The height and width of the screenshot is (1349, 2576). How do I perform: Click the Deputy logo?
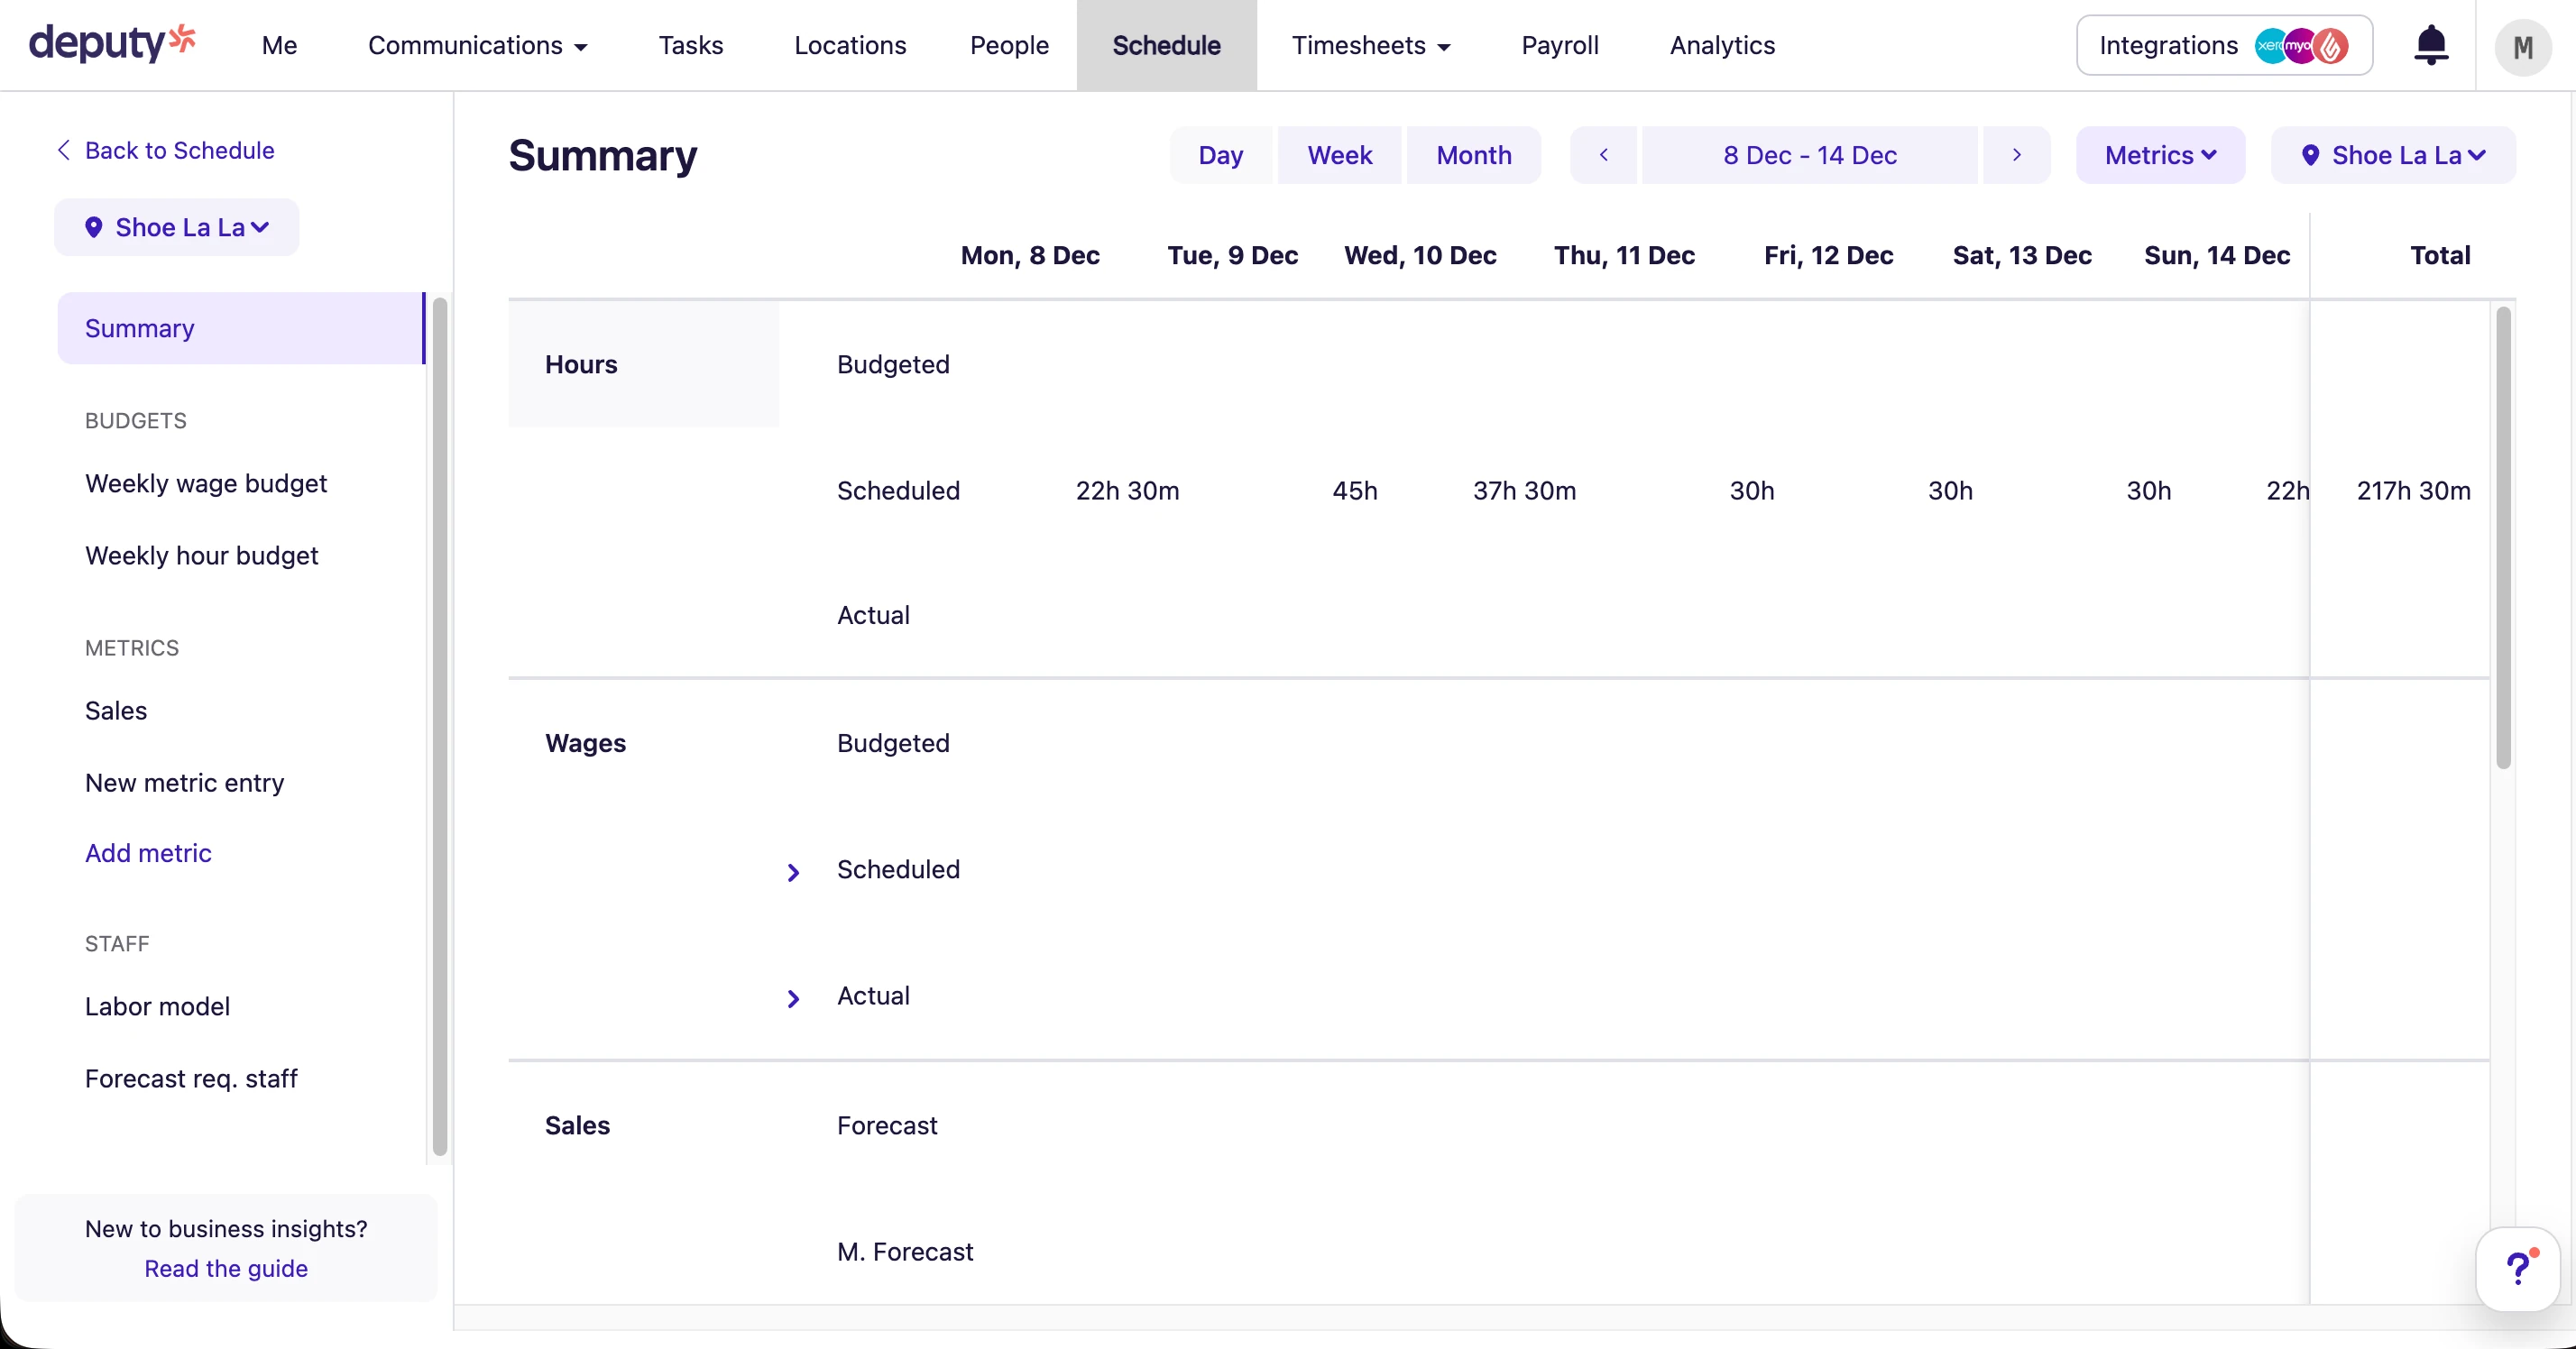click(x=112, y=43)
